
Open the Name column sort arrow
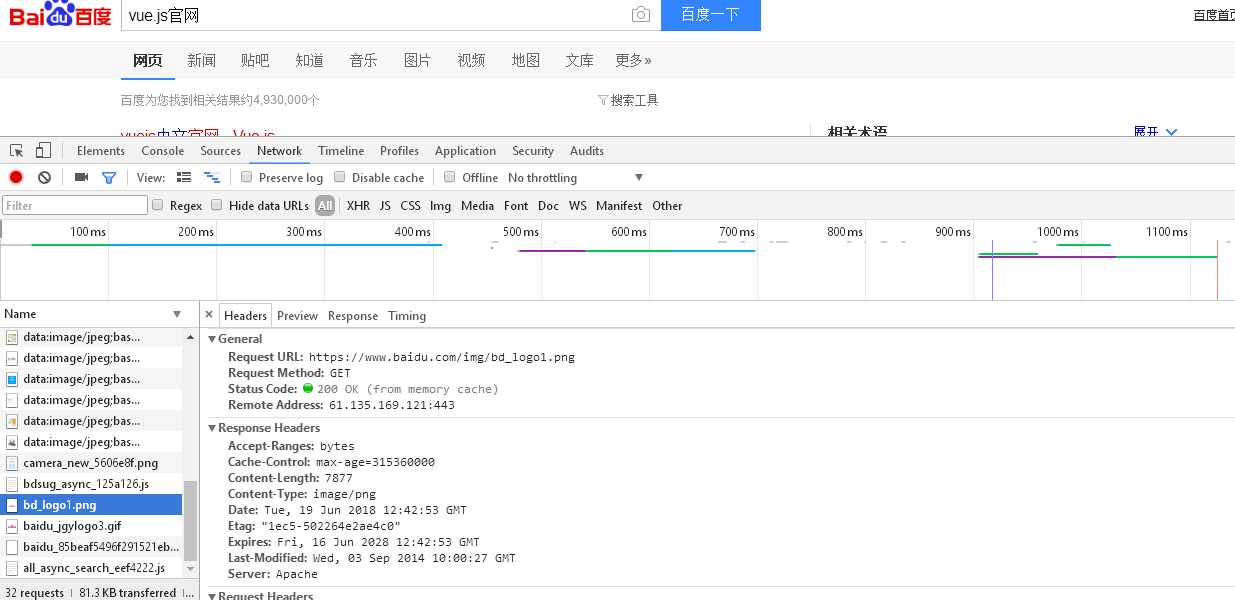(x=177, y=314)
